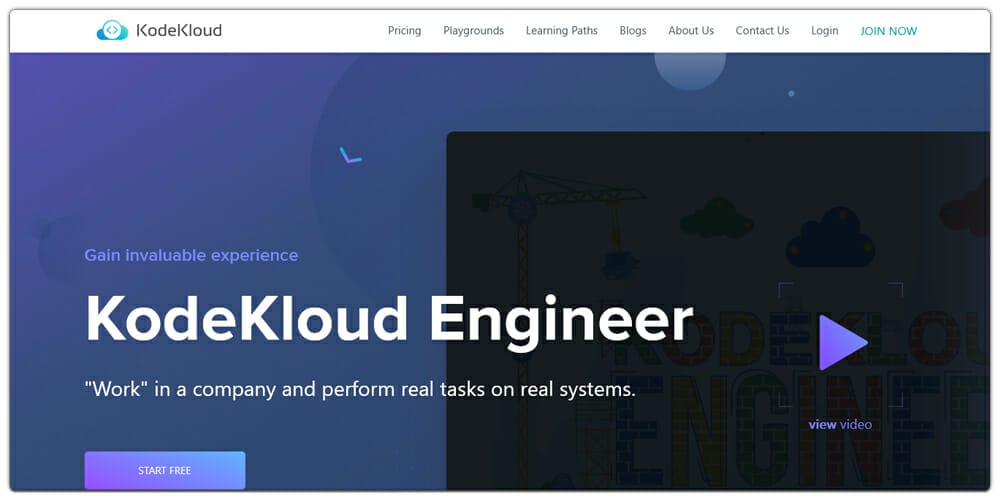Click the KodeKloud Engineer headline
Screen dimensions: 1000x500
(388, 320)
